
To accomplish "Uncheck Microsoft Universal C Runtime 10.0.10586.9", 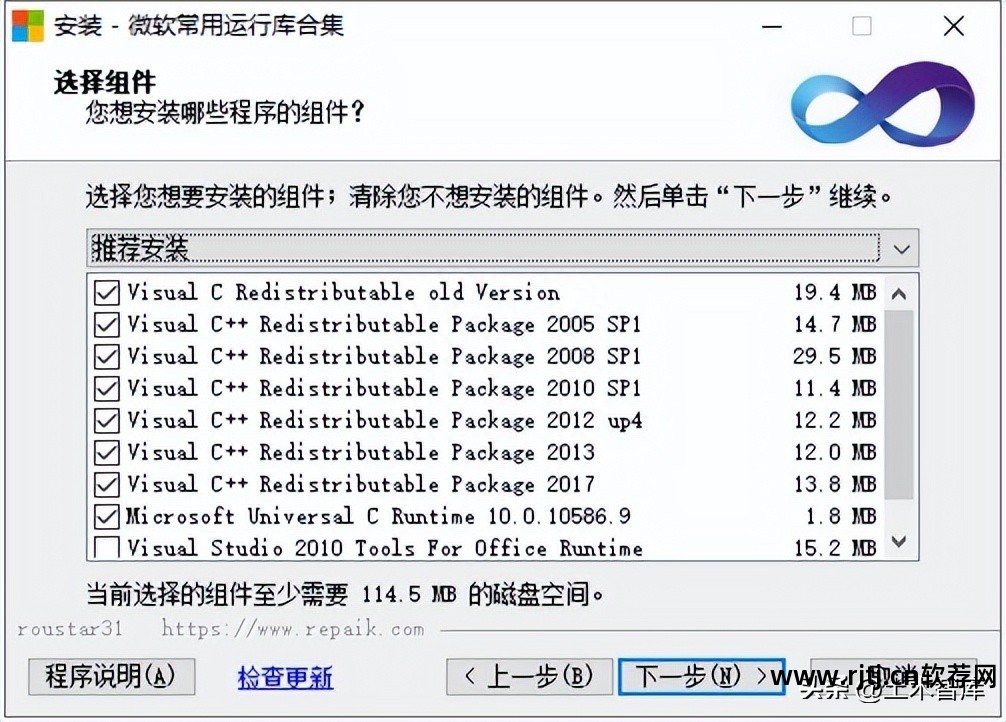I will tap(107, 517).
